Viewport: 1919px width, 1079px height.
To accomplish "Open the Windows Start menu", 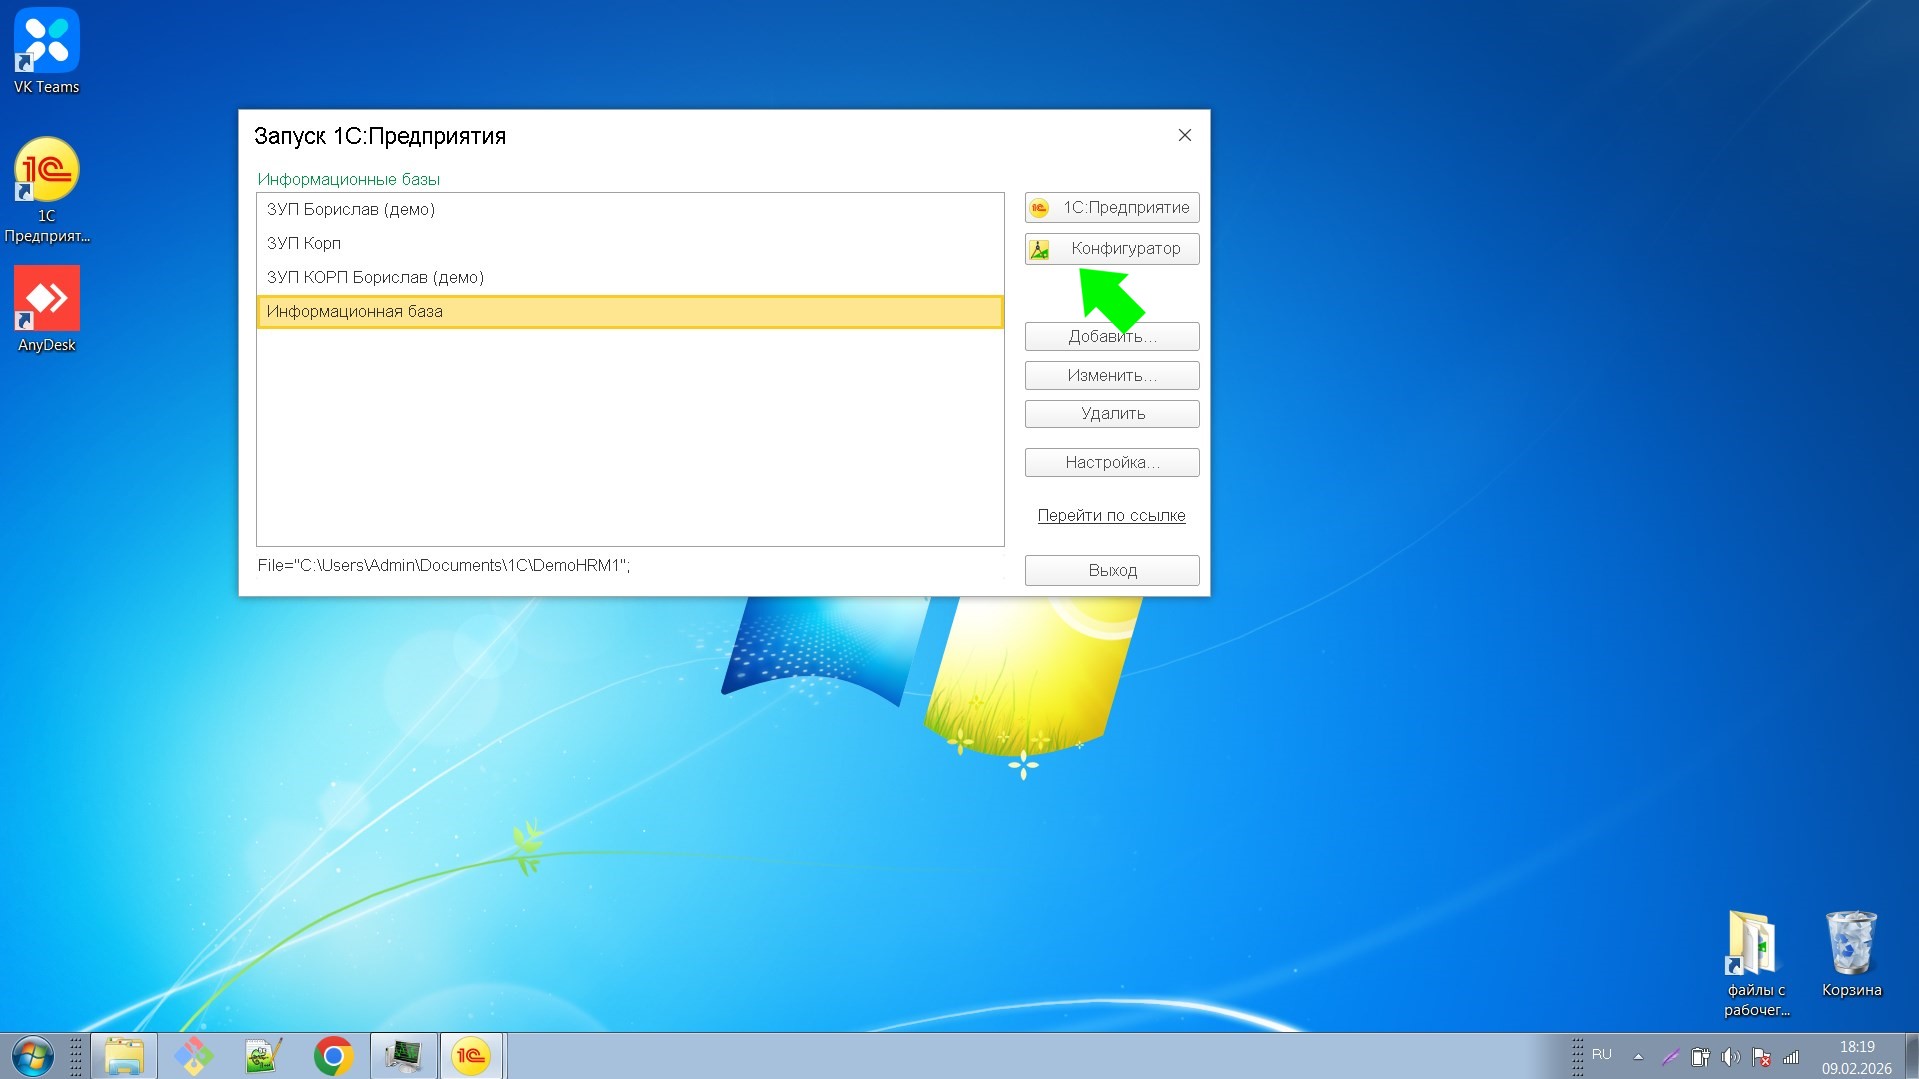I will tap(32, 1056).
